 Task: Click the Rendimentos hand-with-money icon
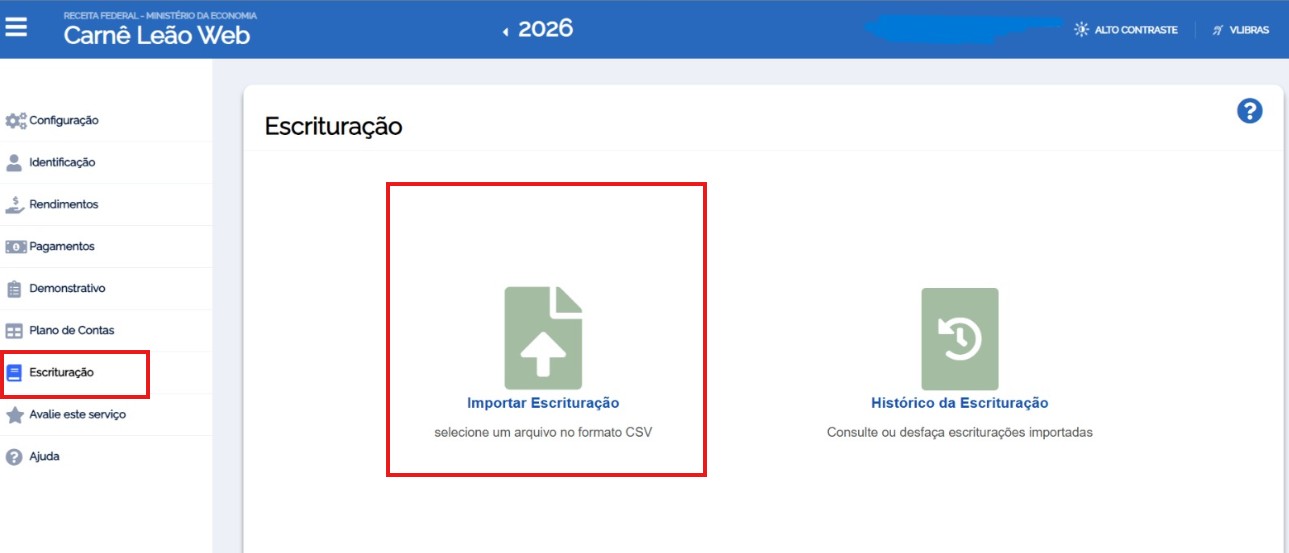click(15, 205)
